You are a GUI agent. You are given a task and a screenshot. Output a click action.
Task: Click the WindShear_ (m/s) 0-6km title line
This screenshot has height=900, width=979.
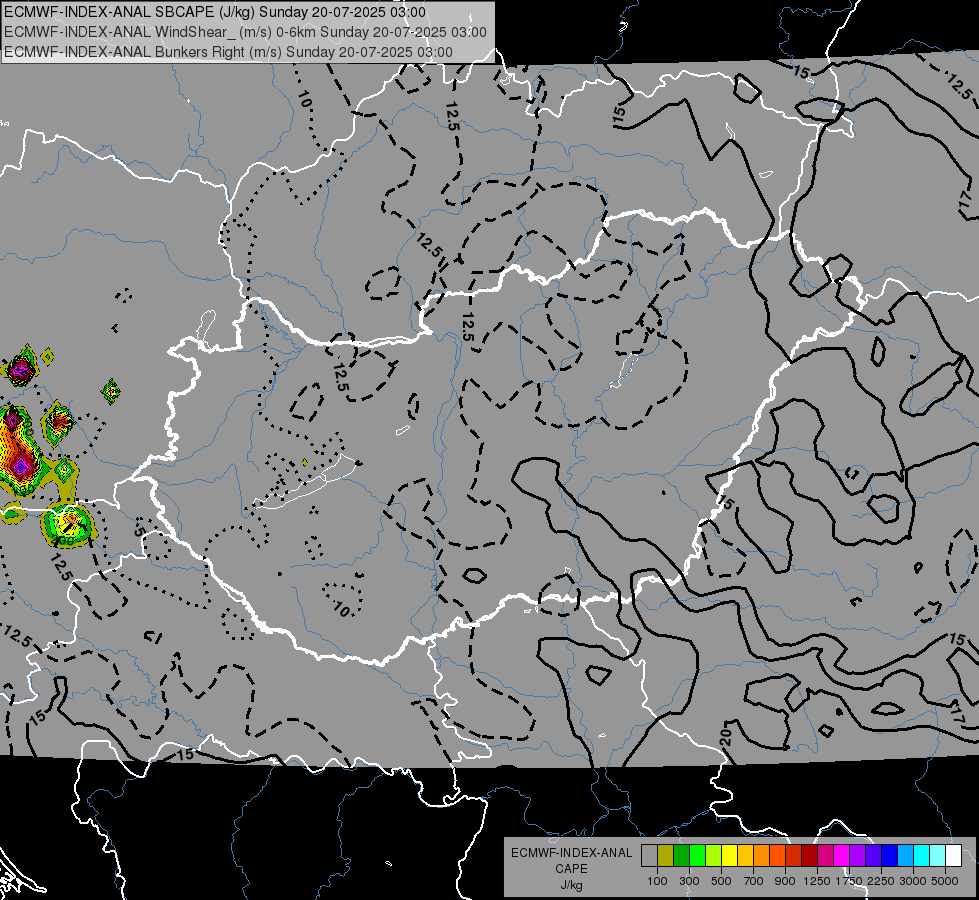coord(245,32)
